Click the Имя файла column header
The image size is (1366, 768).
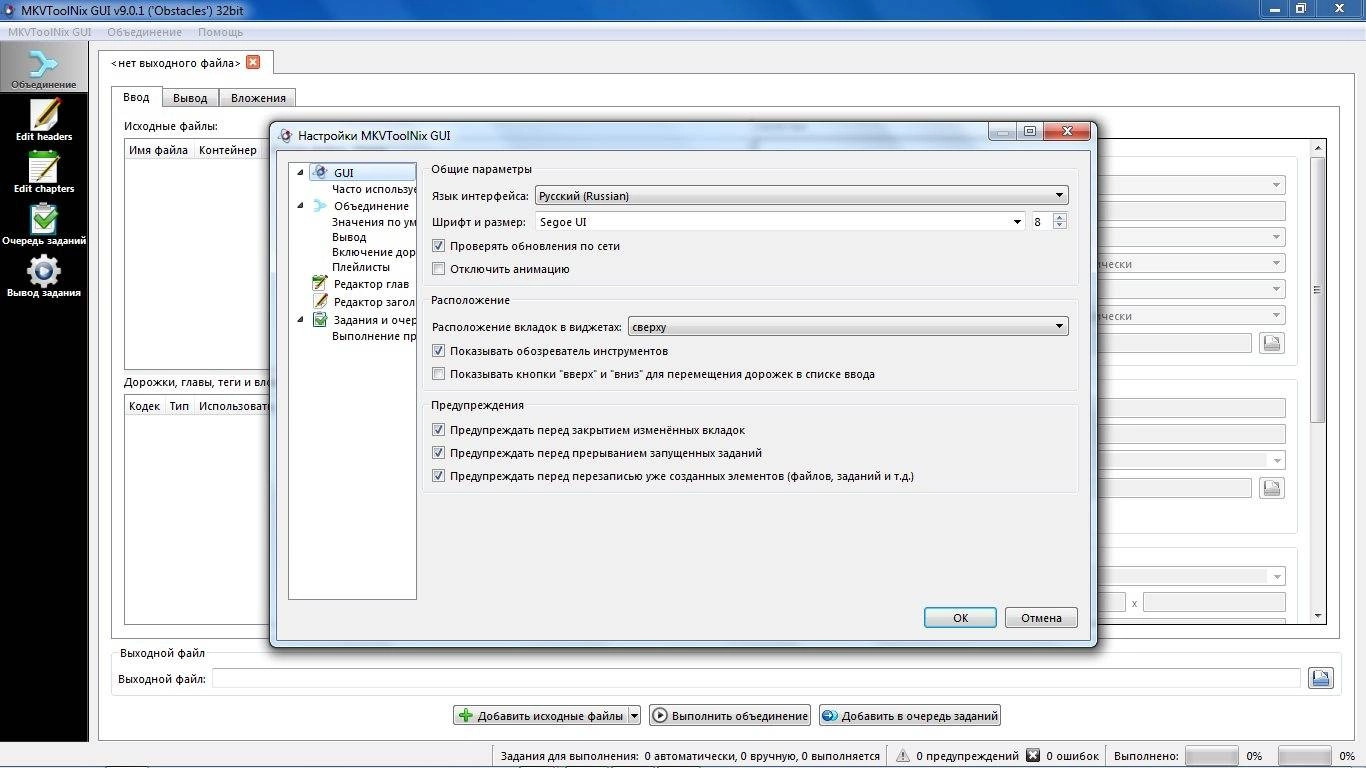point(159,150)
